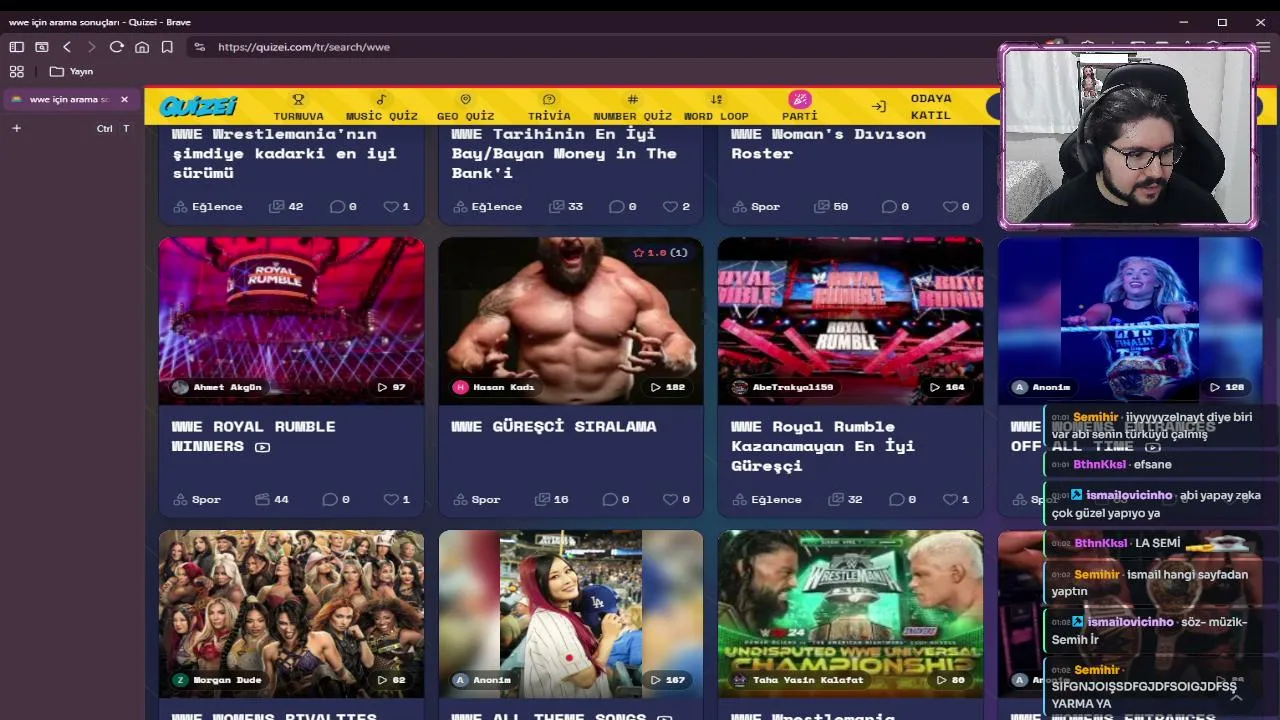The width and height of the screenshot is (1280, 720).
Task: Bookmark this page with bookmark icon
Action: click(x=167, y=47)
